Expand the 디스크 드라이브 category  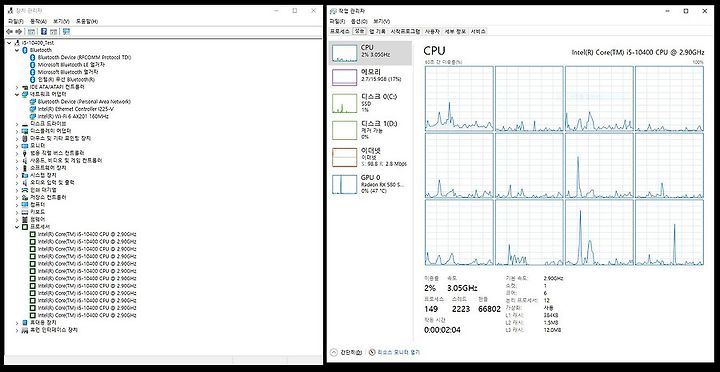17,124
